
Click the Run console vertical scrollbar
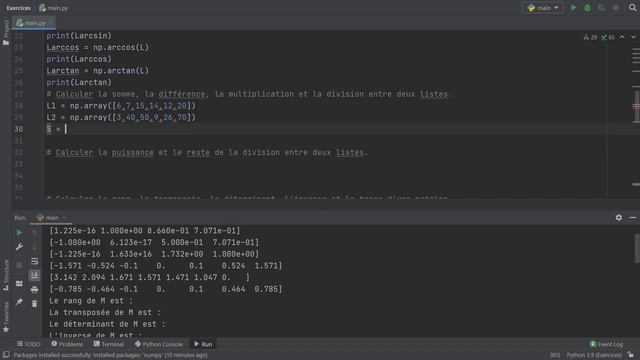[x=637, y=249]
